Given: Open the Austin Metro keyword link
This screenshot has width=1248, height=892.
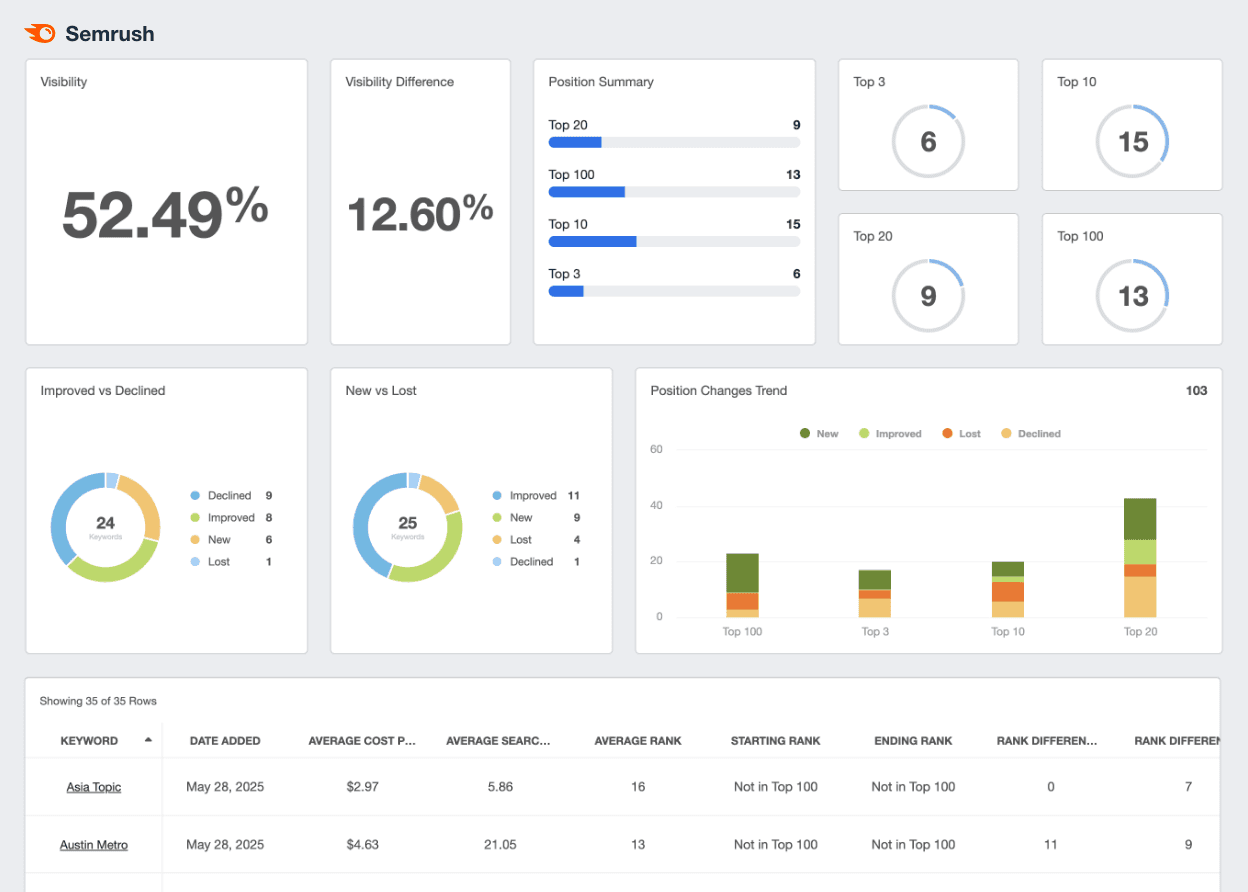Looking at the screenshot, I should (x=94, y=845).
